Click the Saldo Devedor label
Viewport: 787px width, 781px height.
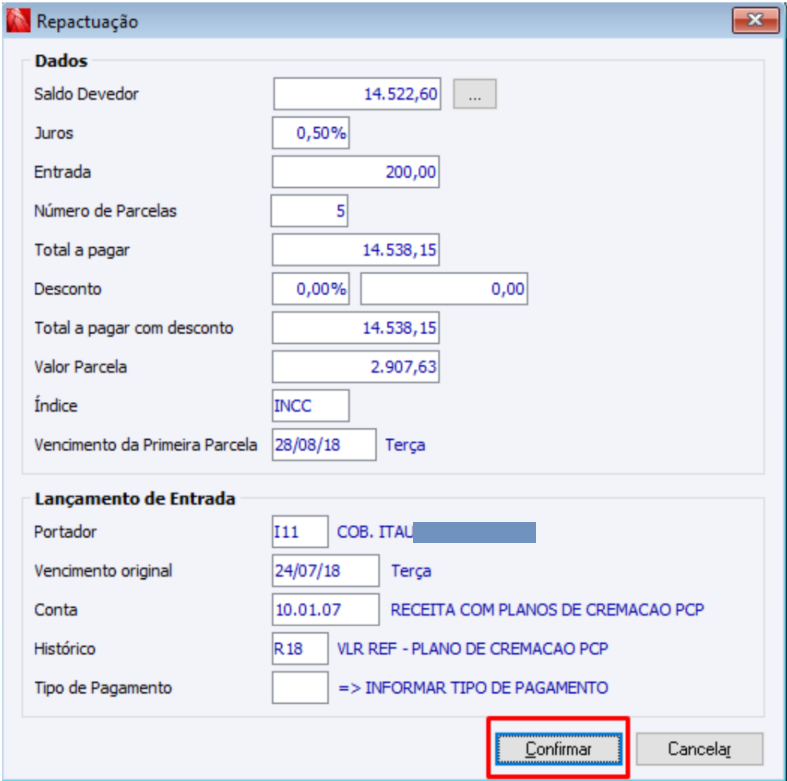[x=86, y=94]
